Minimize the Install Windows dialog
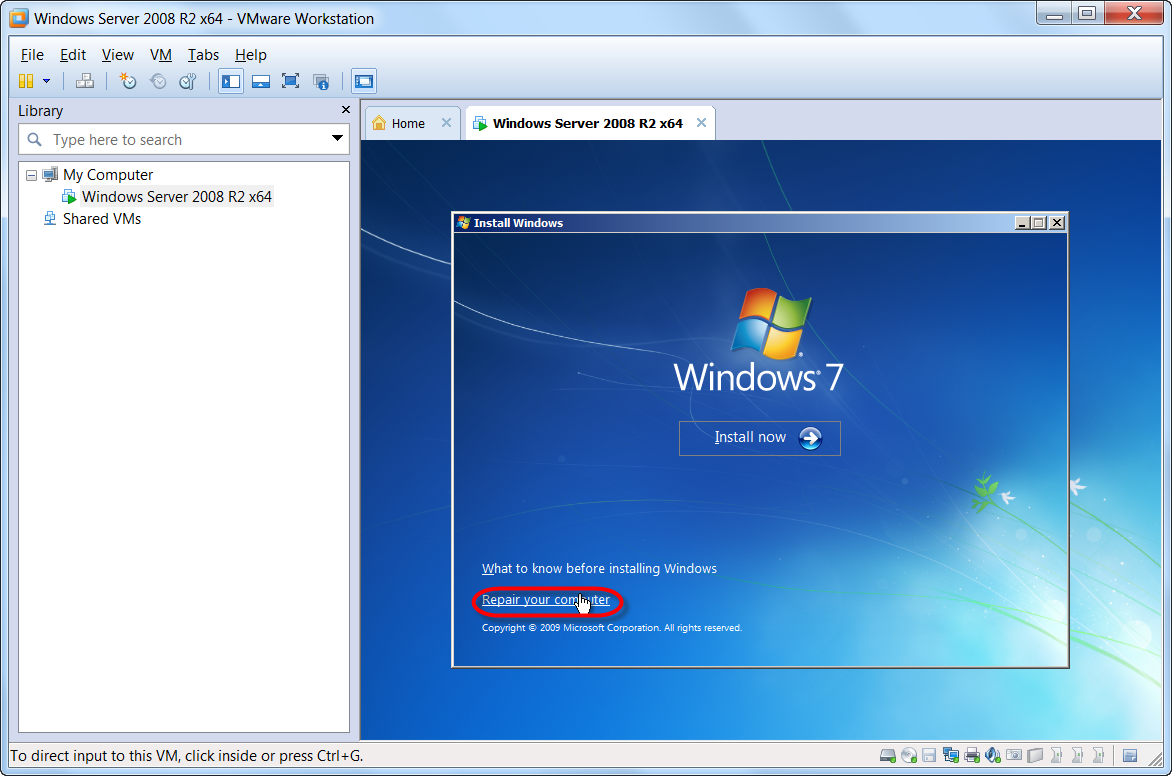Image resolution: width=1172 pixels, height=776 pixels. (x=1022, y=223)
